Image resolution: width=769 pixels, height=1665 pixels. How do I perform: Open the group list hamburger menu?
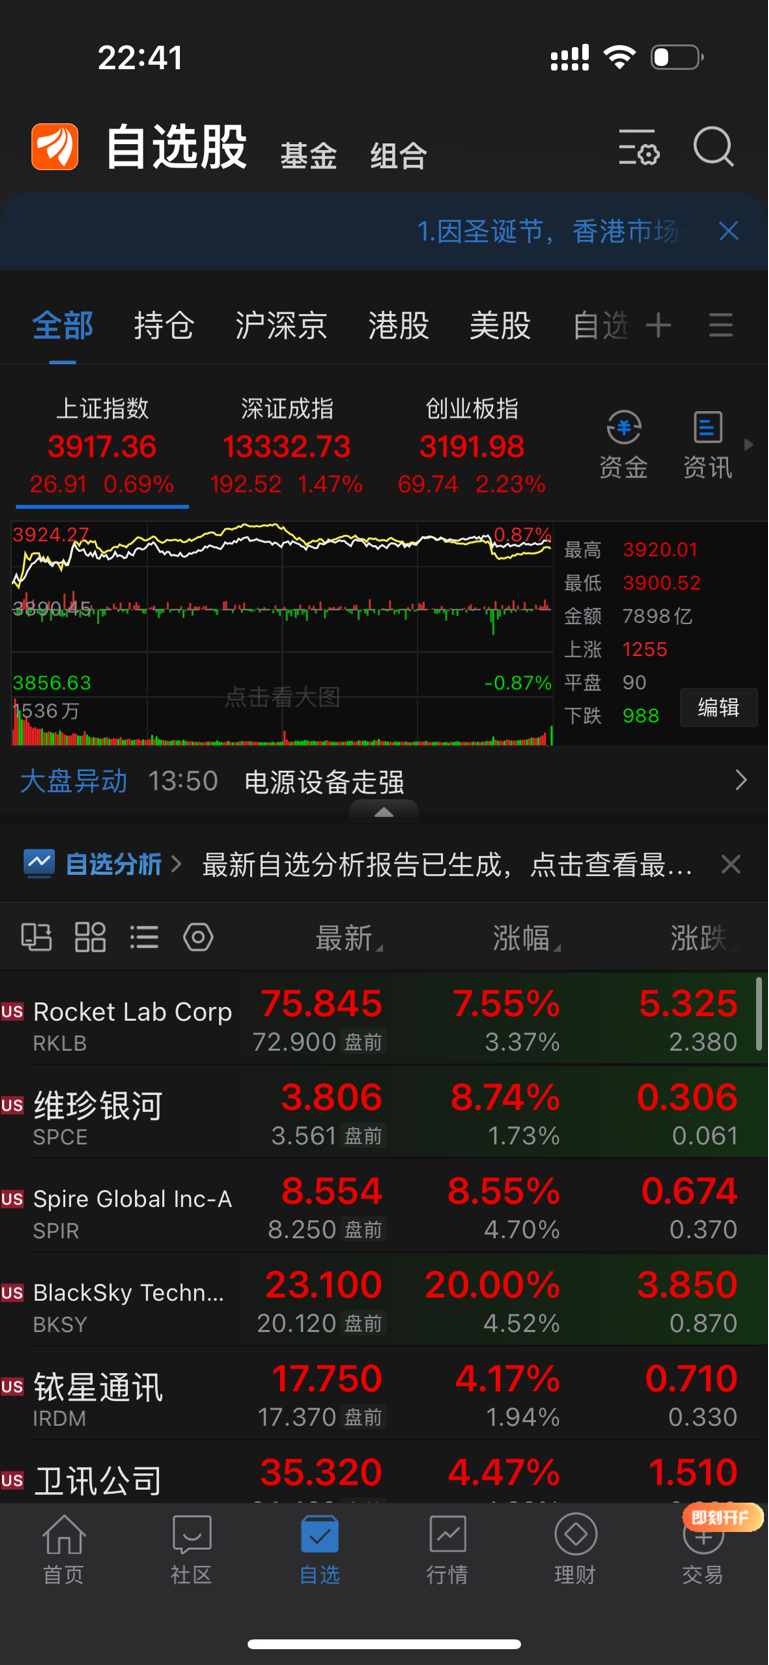click(x=721, y=325)
